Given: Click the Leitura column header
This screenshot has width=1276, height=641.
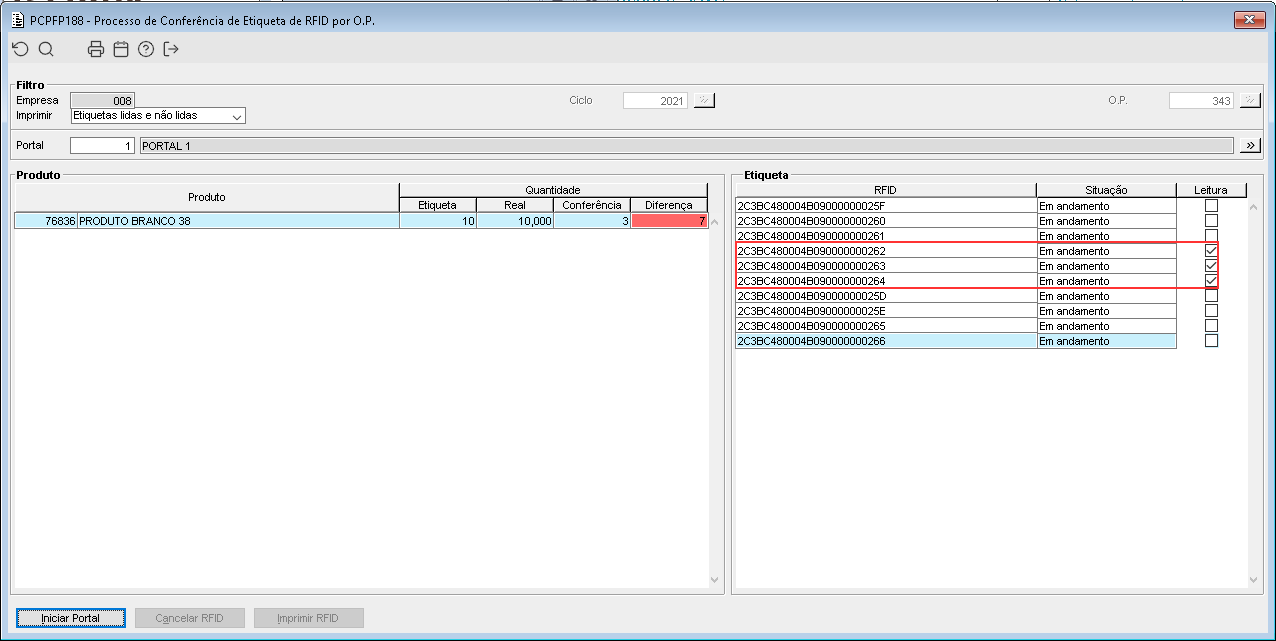Looking at the screenshot, I should [x=1211, y=190].
